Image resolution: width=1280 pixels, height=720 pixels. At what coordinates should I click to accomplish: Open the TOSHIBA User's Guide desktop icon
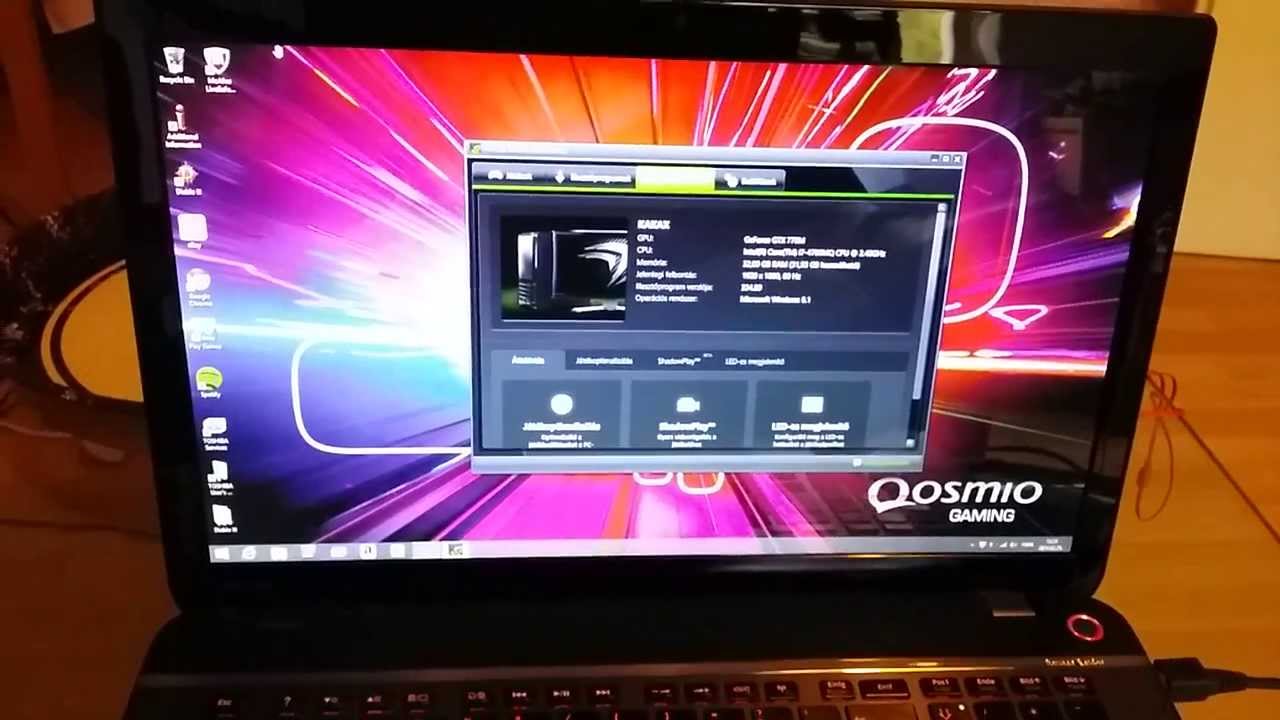coord(219,481)
